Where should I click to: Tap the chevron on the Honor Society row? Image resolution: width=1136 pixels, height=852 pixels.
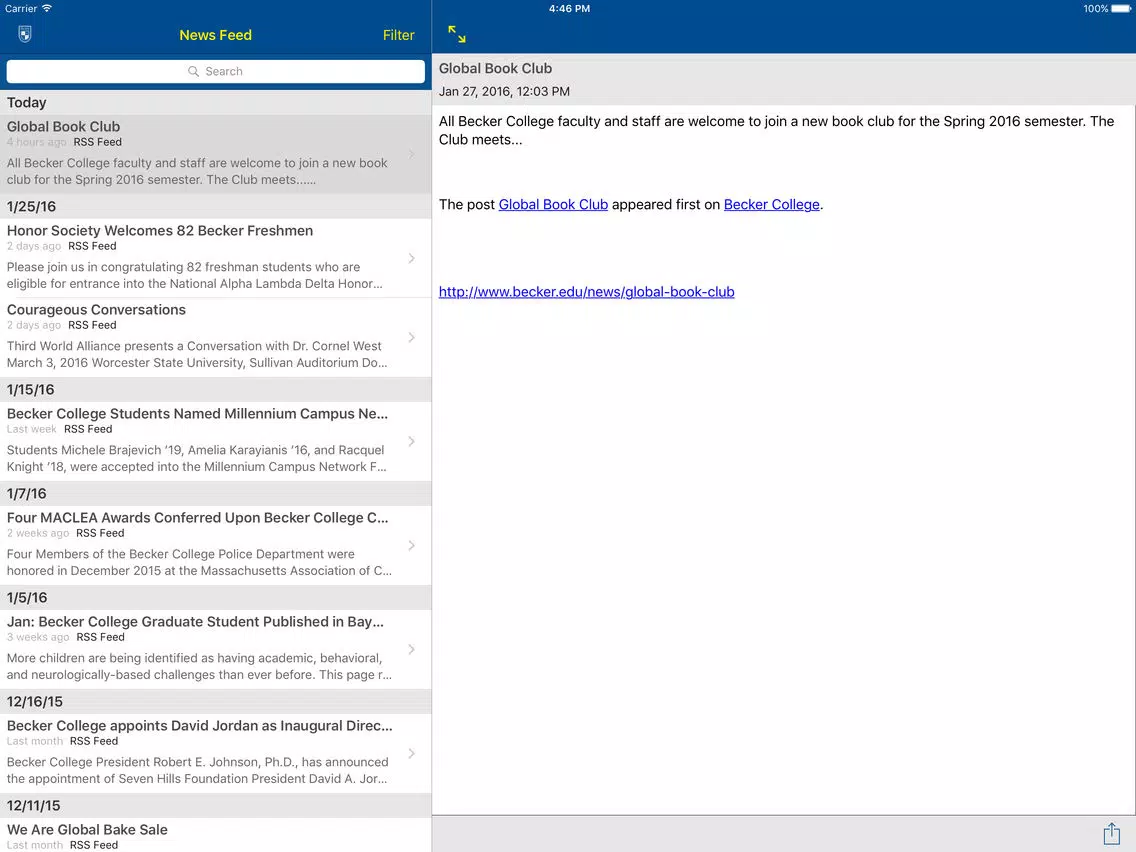[412, 259]
